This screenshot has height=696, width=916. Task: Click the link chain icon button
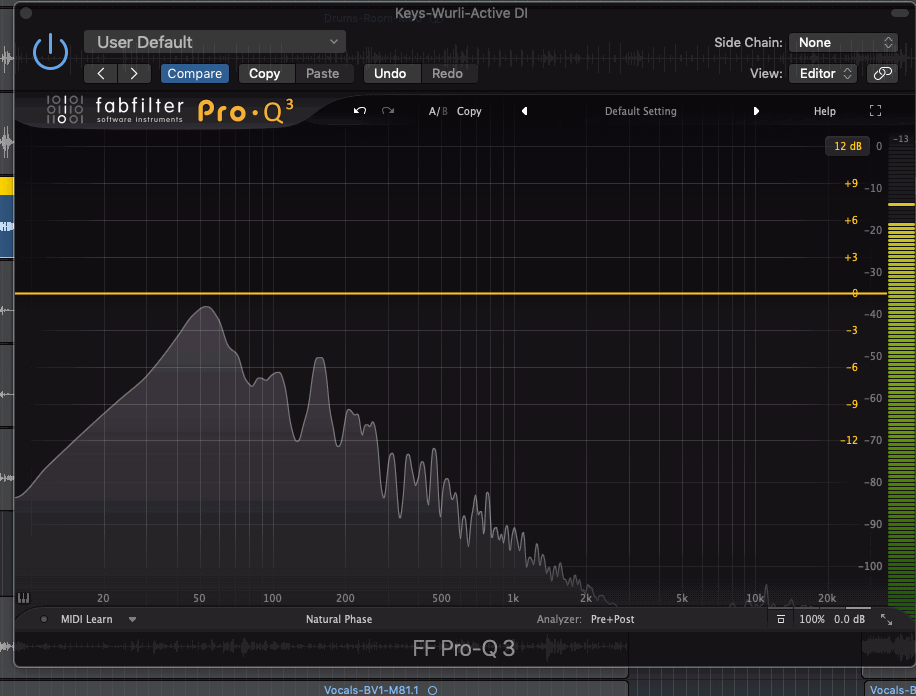point(882,74)
